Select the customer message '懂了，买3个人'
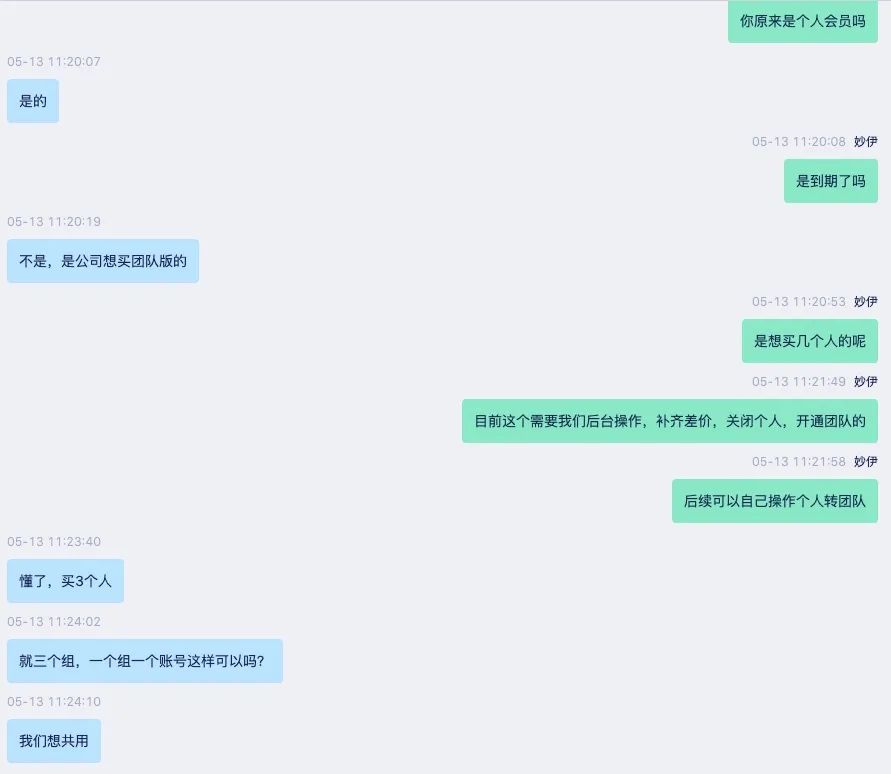 (x=65, y=581)
